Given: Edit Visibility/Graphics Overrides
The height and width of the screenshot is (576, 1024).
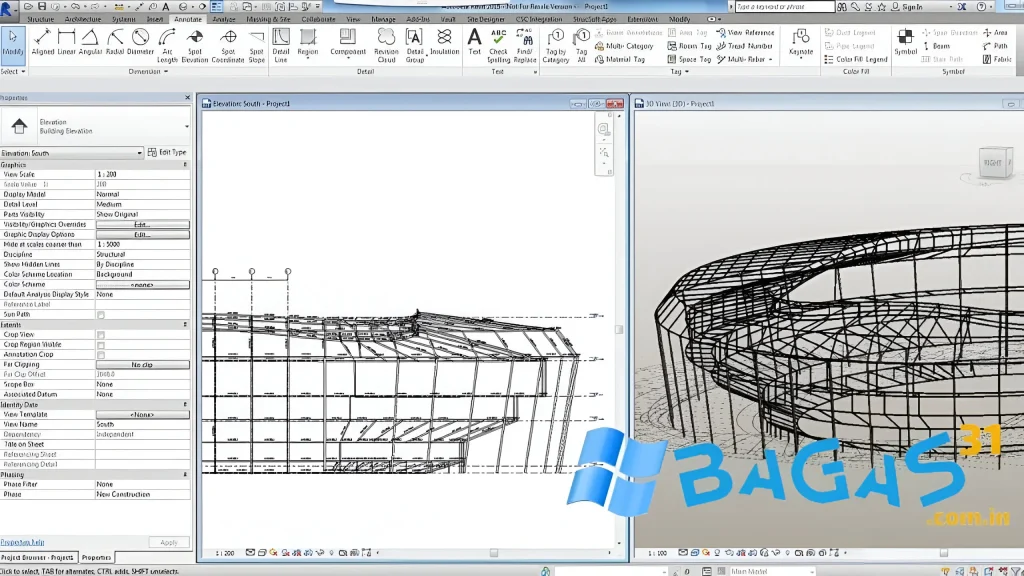Looking at the screenshot, I should click(142, 225).
